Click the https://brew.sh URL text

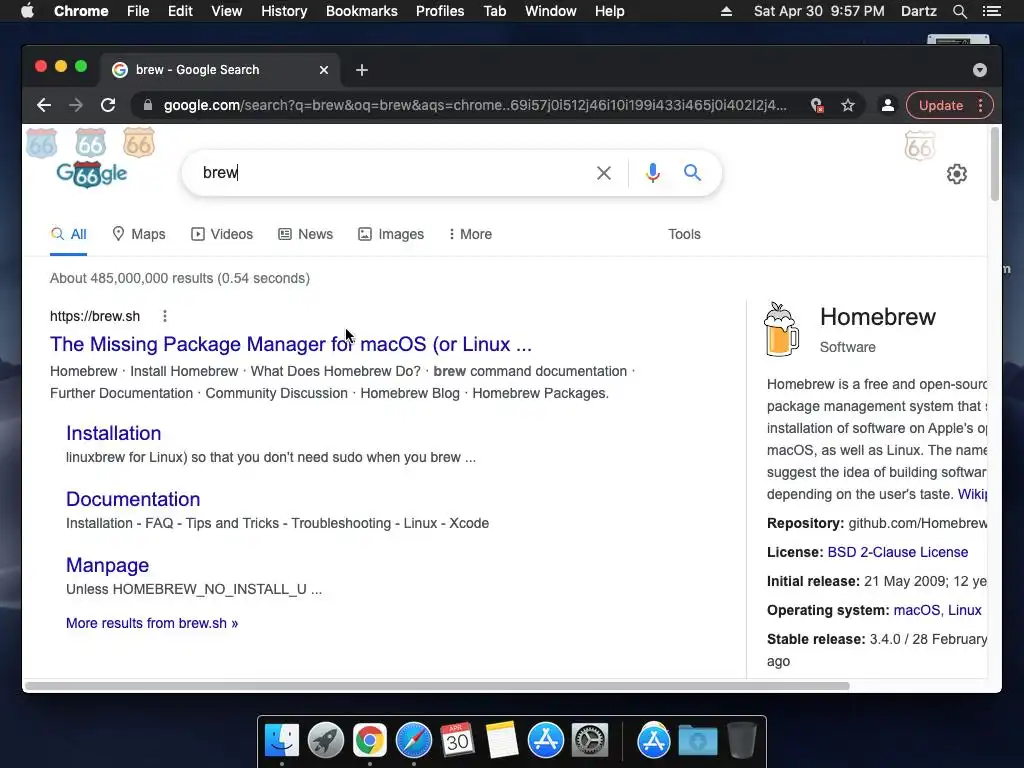pyautogui.click(x=95, y=316)
